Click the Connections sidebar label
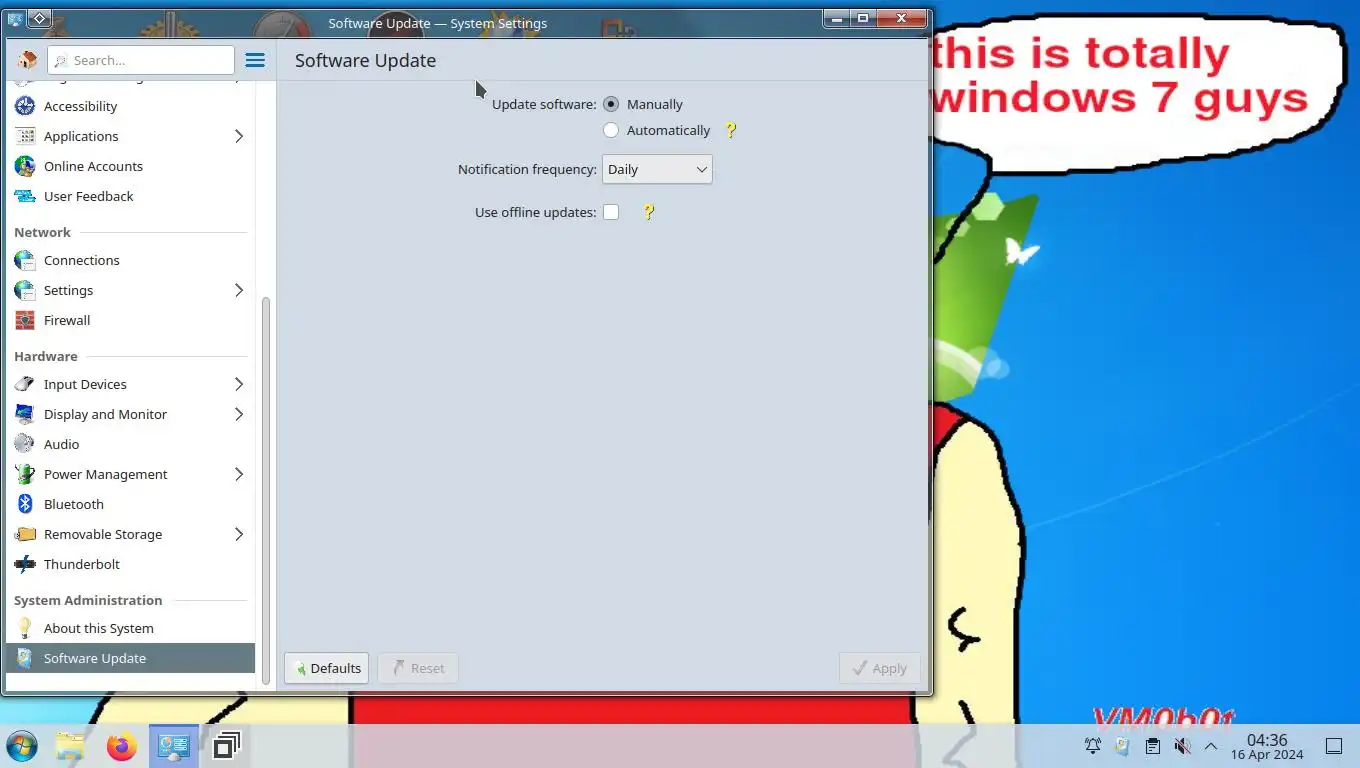The image size is (1360, 768). [82, 260]
